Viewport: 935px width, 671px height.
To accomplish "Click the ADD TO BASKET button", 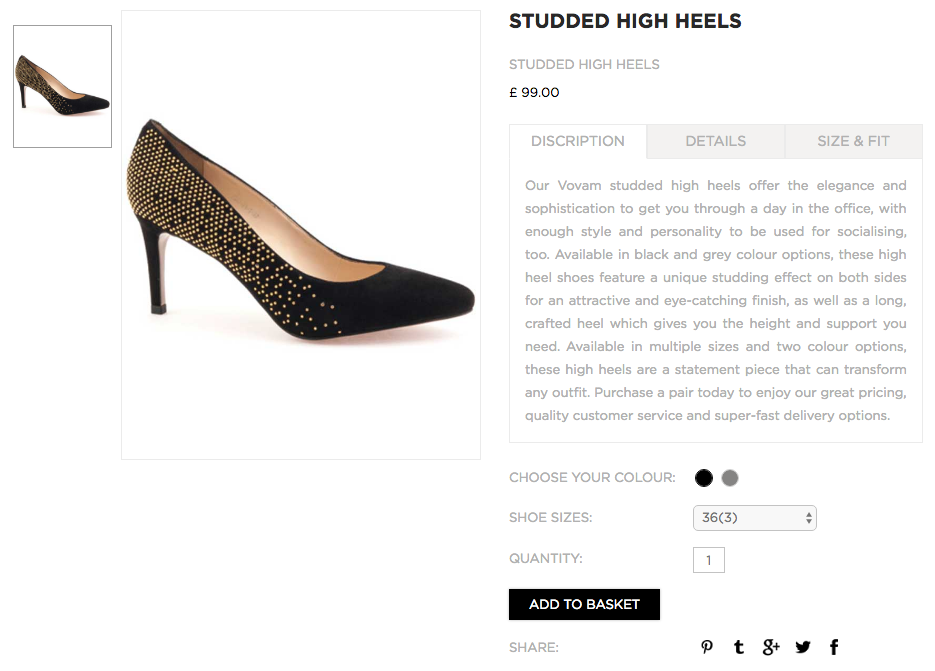I will coord(584,604).
